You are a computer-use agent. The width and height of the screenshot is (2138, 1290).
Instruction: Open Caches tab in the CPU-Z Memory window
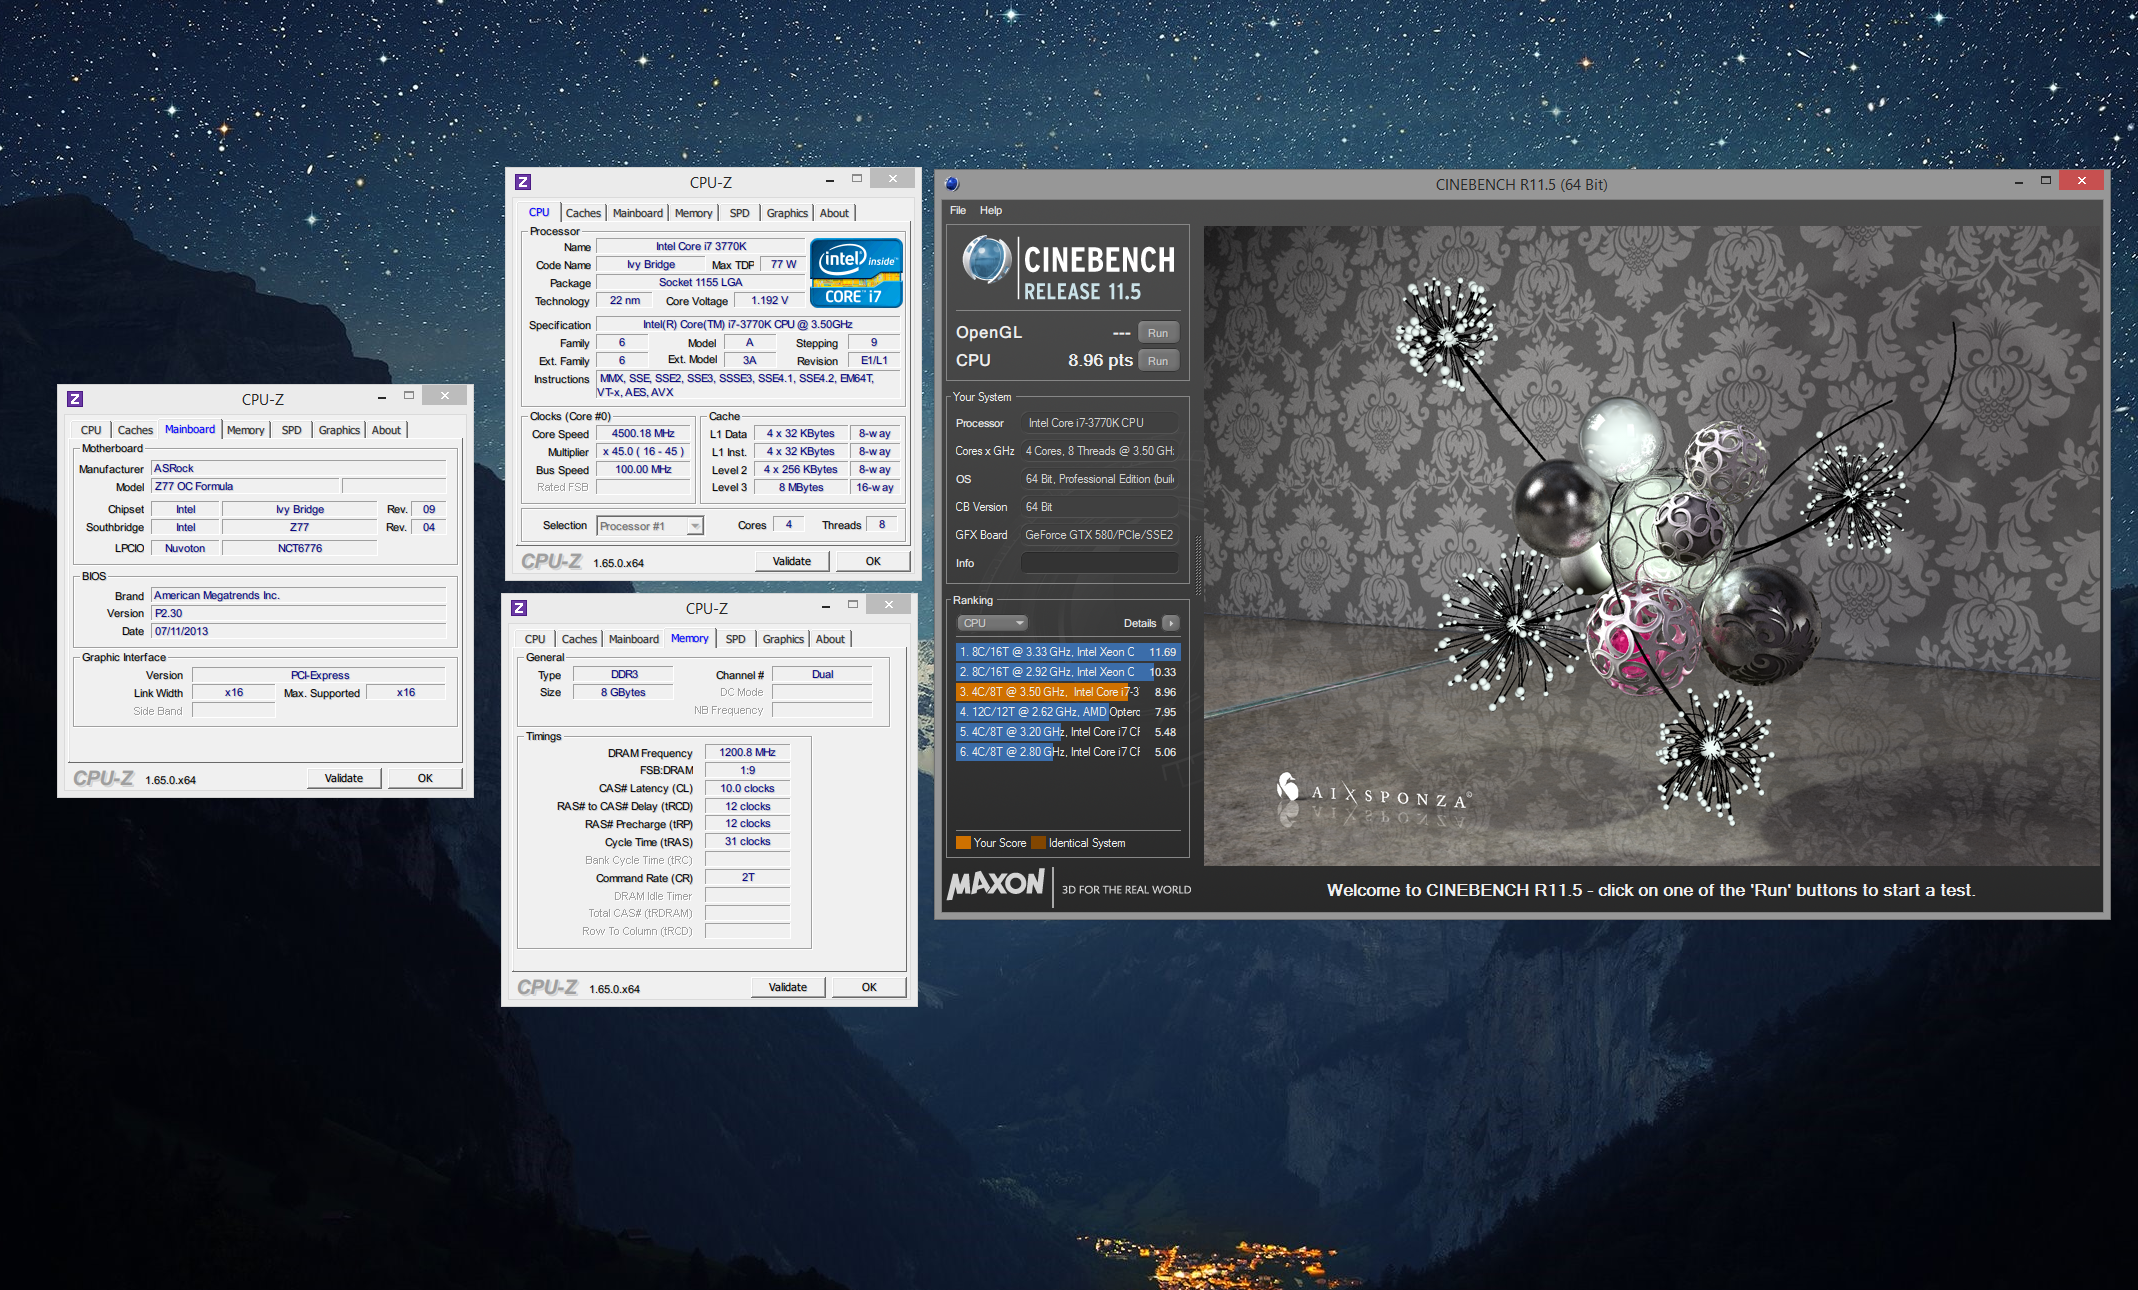coord(579,639)
